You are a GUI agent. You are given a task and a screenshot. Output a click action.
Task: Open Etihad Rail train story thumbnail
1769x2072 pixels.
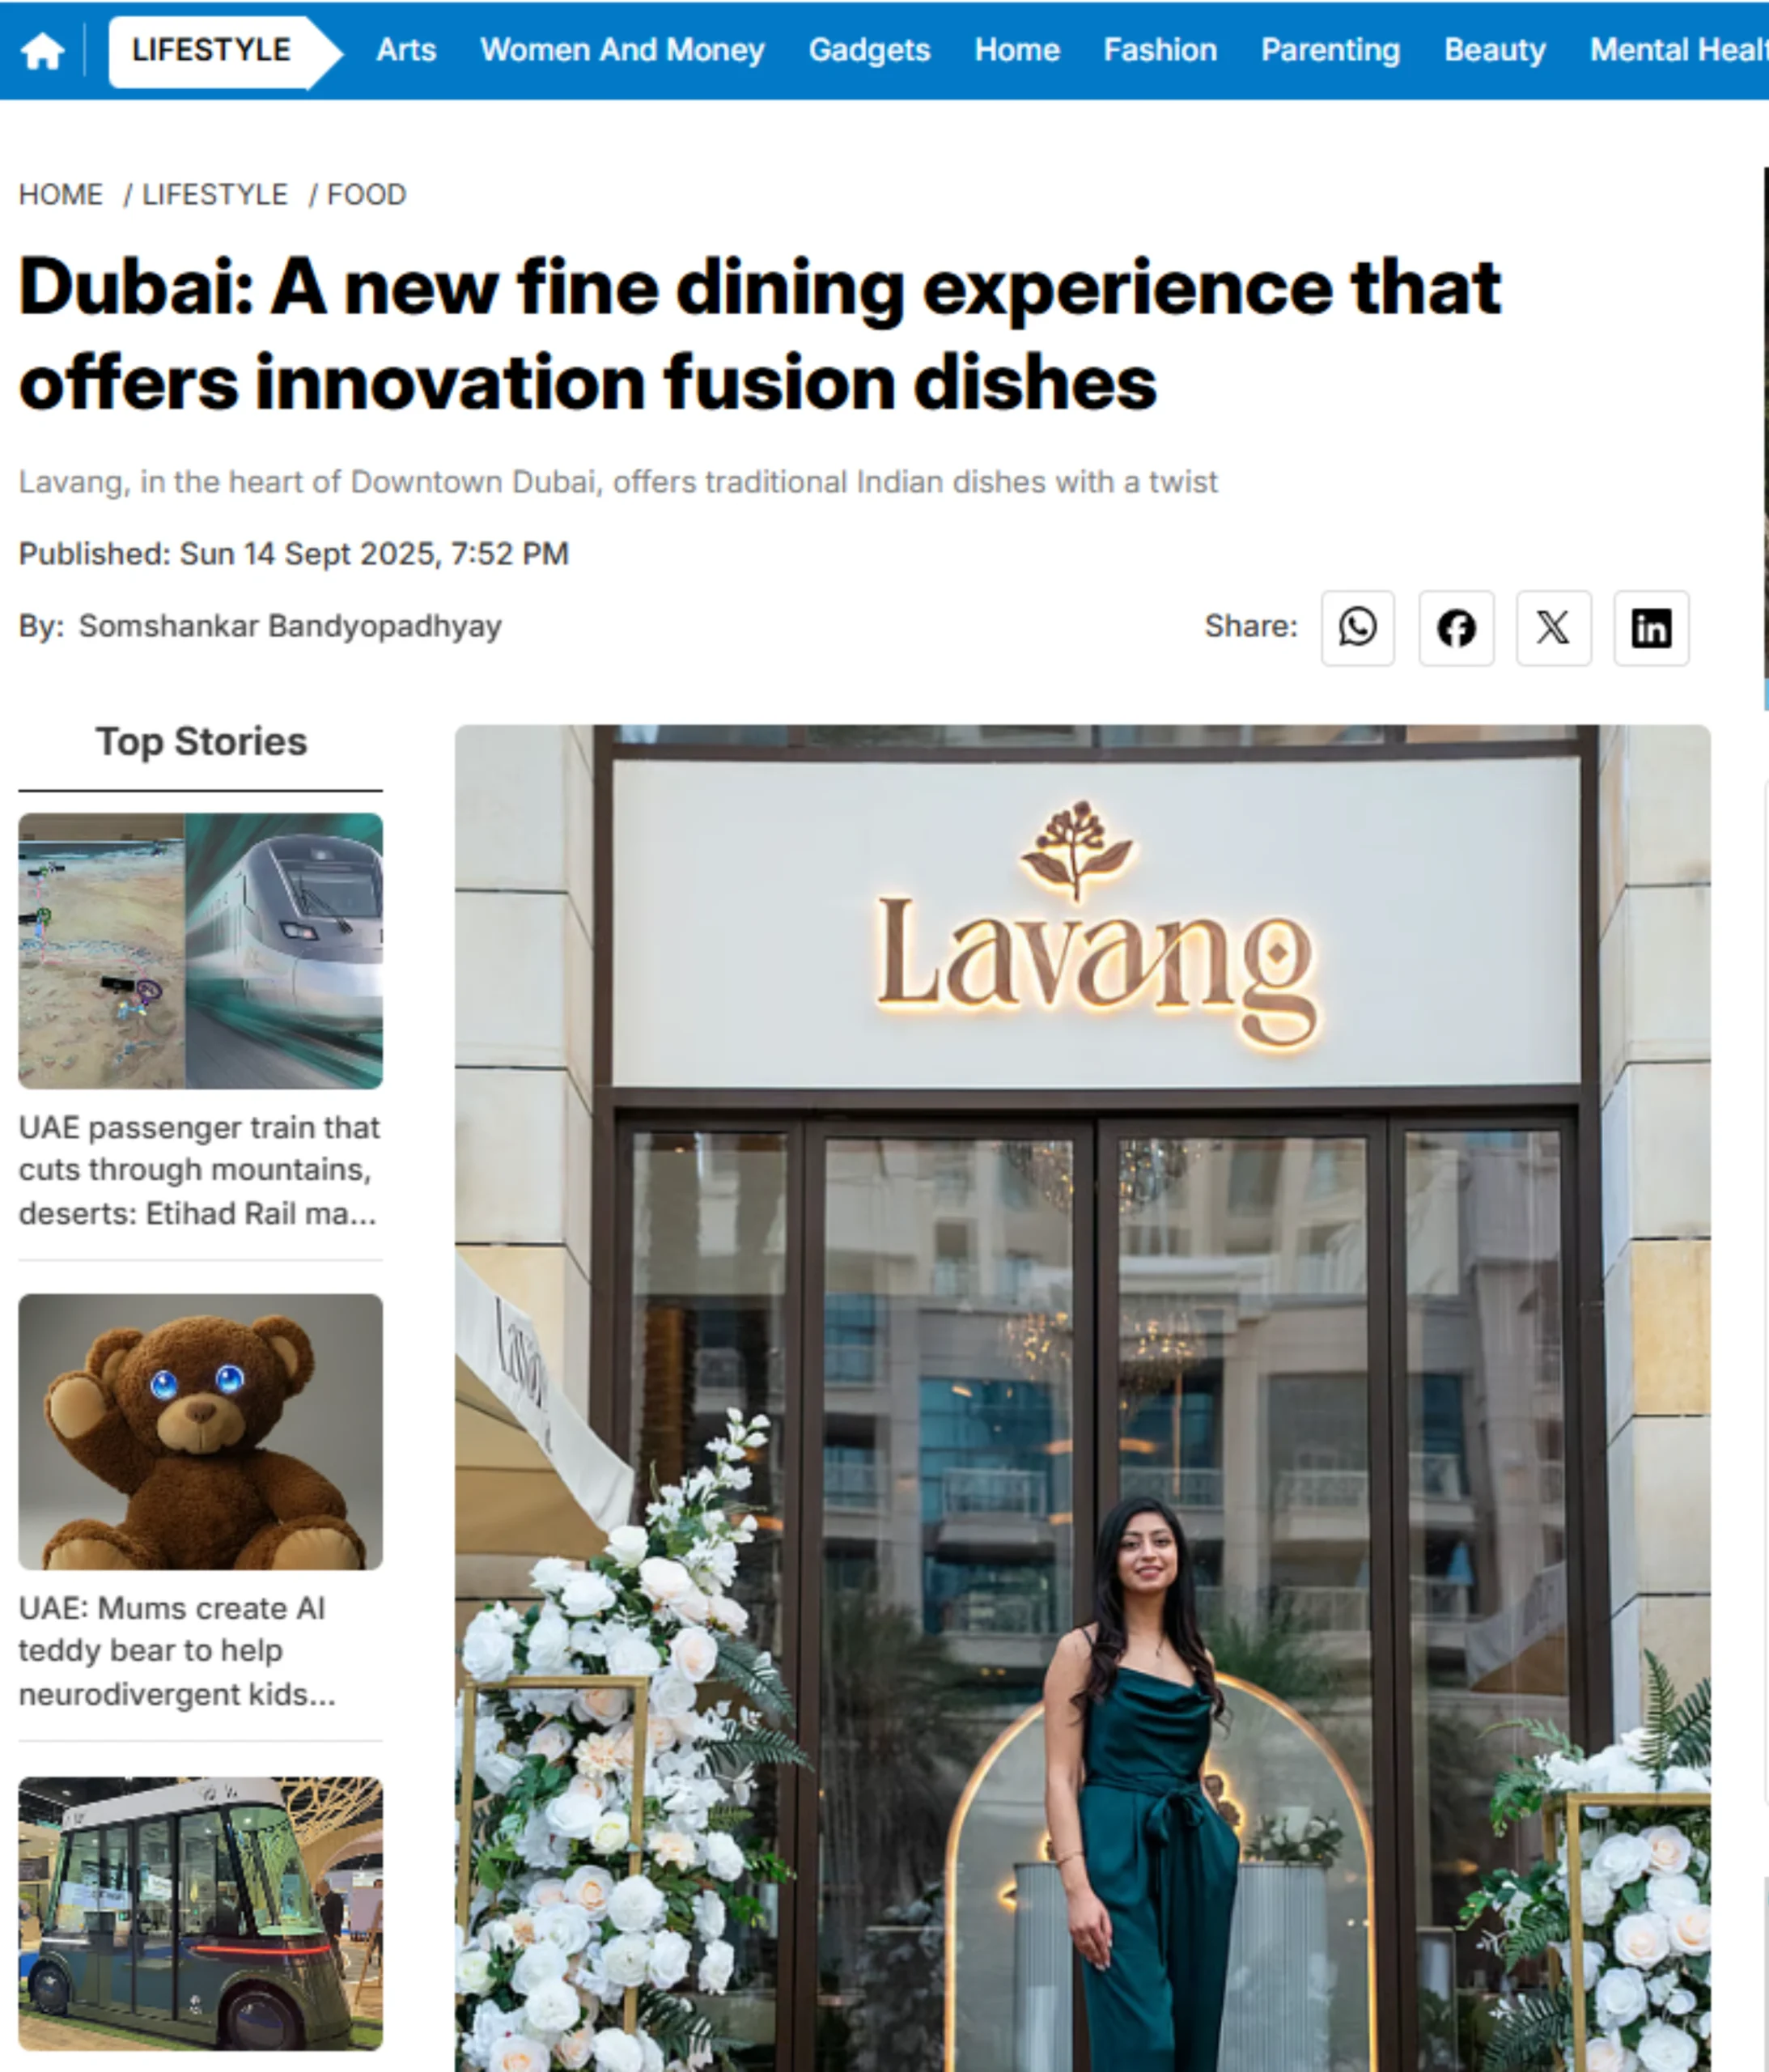tap(200, 950)
